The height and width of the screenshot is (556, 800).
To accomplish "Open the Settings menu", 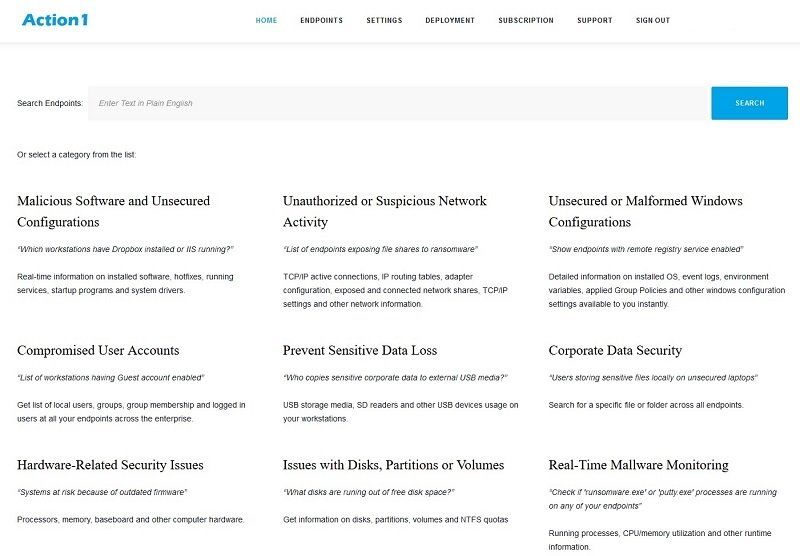I will (384, 20).
